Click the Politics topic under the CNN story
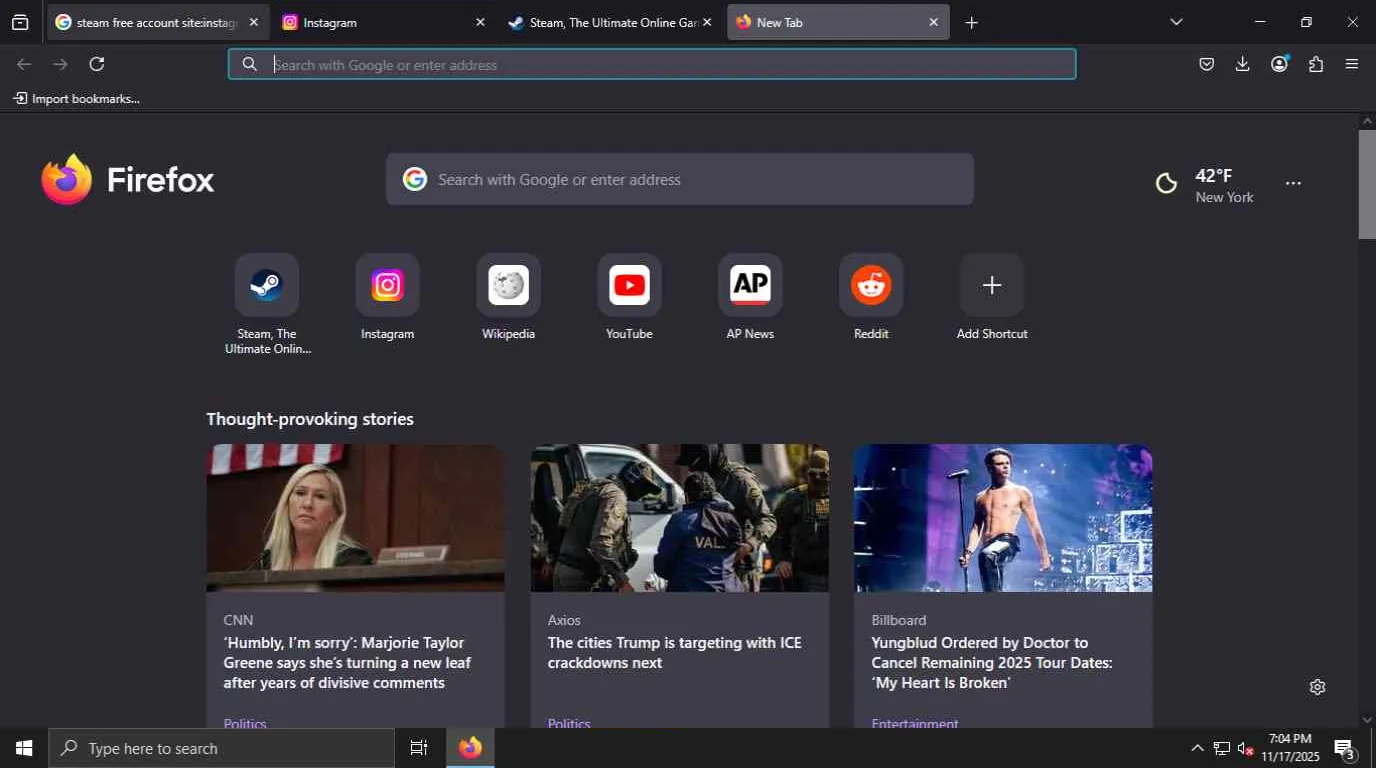The height and width of the screenshot is (768, 1376). [x=245, y=723]
